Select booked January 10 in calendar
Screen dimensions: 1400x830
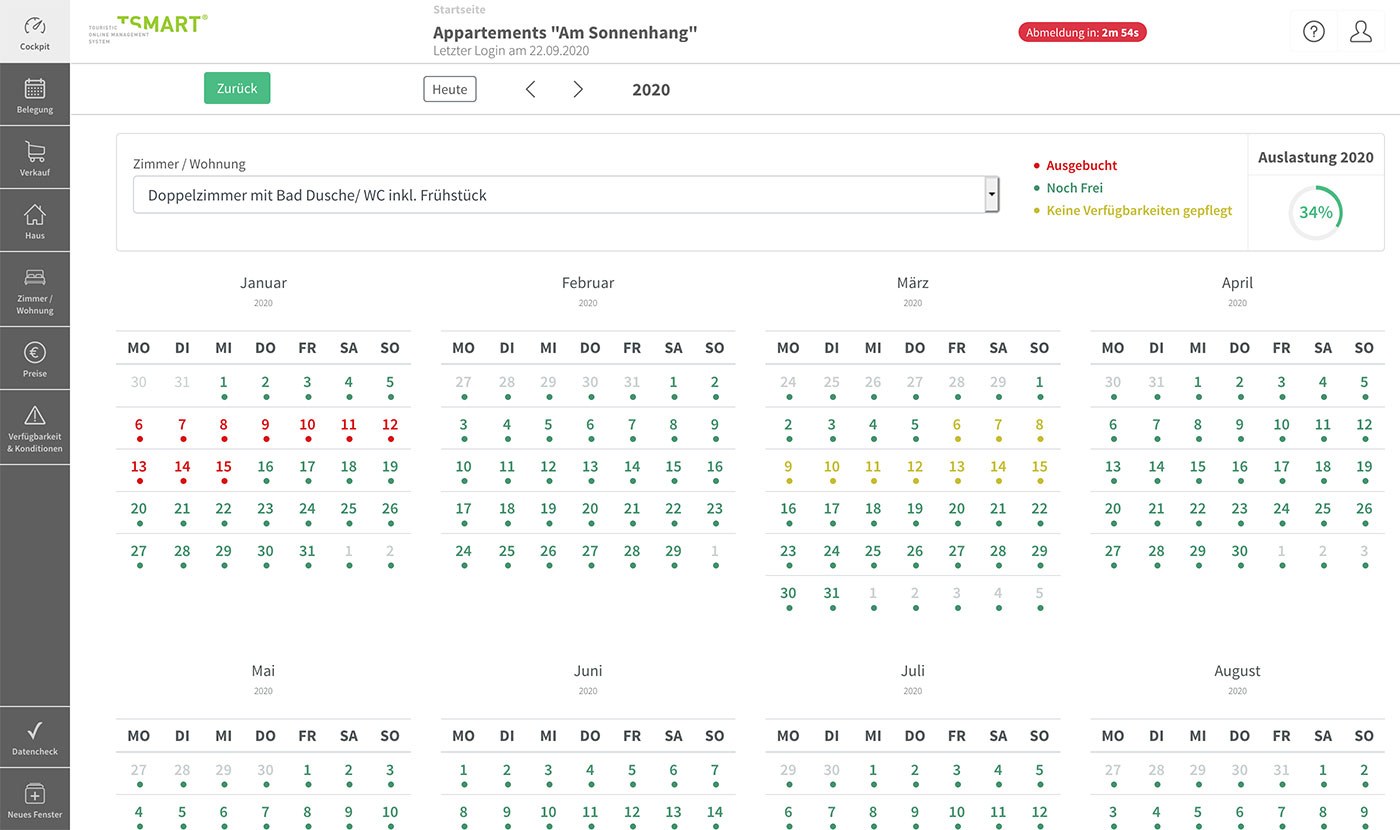(x=307, y=426)
